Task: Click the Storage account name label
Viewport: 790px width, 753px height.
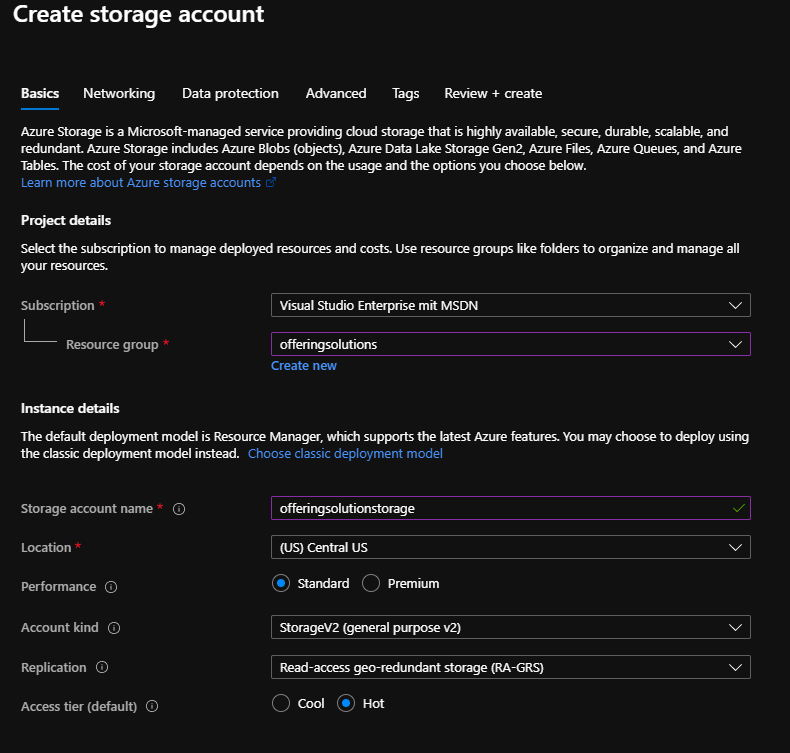Action: click(x=87, y=509)
